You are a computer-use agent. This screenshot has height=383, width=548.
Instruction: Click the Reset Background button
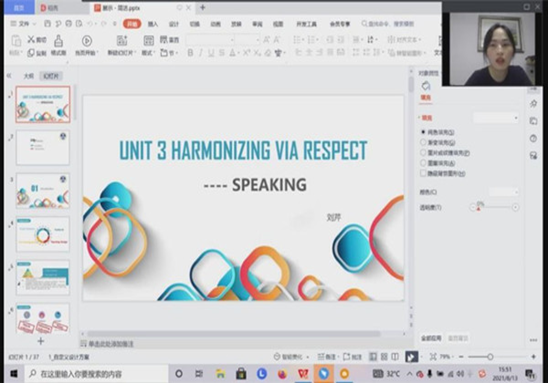[458, 338]
